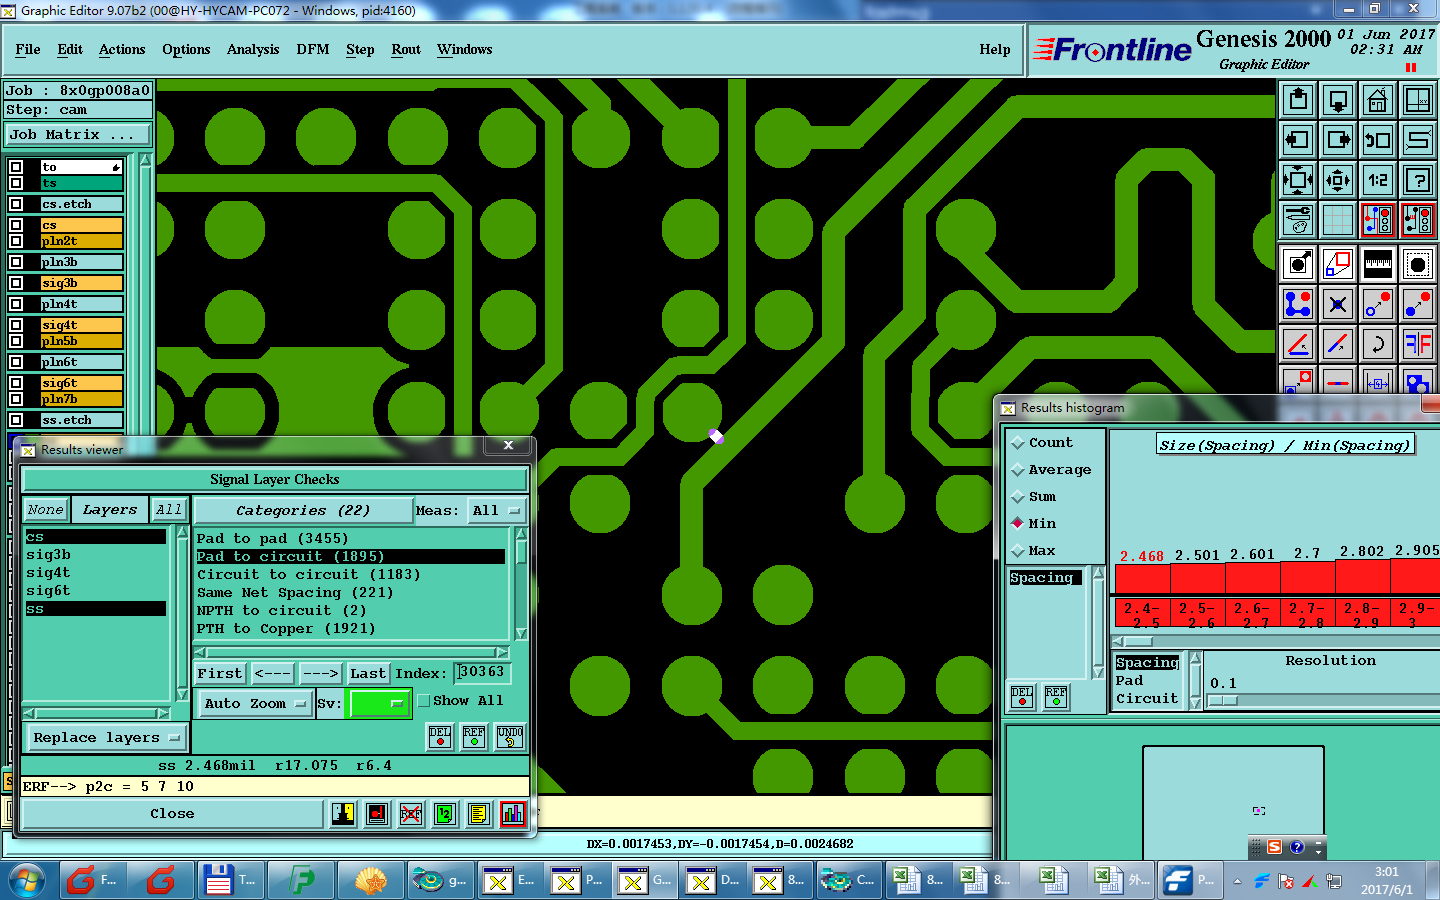This screenshot has width=1440, height=900.
Task: Click the Last result button
Action: click(x=368, y=674)
